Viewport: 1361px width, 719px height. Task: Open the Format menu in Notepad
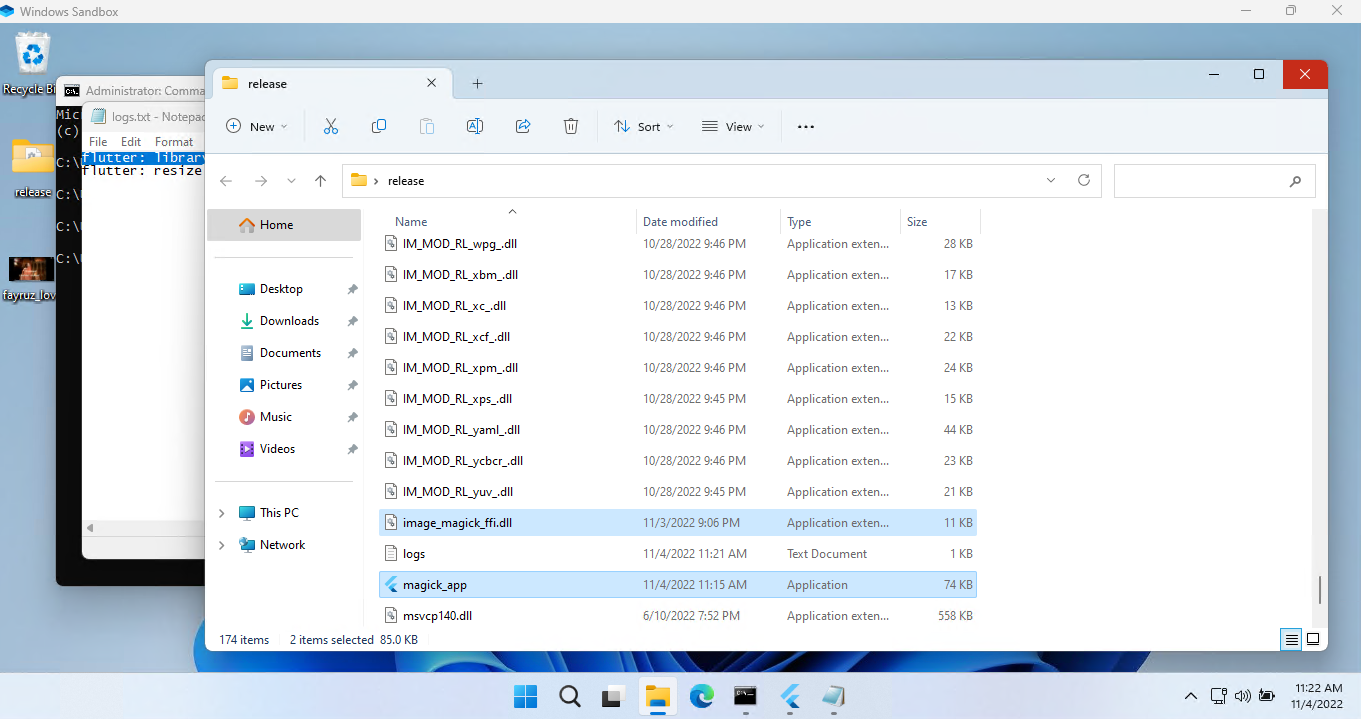[173, 141]
